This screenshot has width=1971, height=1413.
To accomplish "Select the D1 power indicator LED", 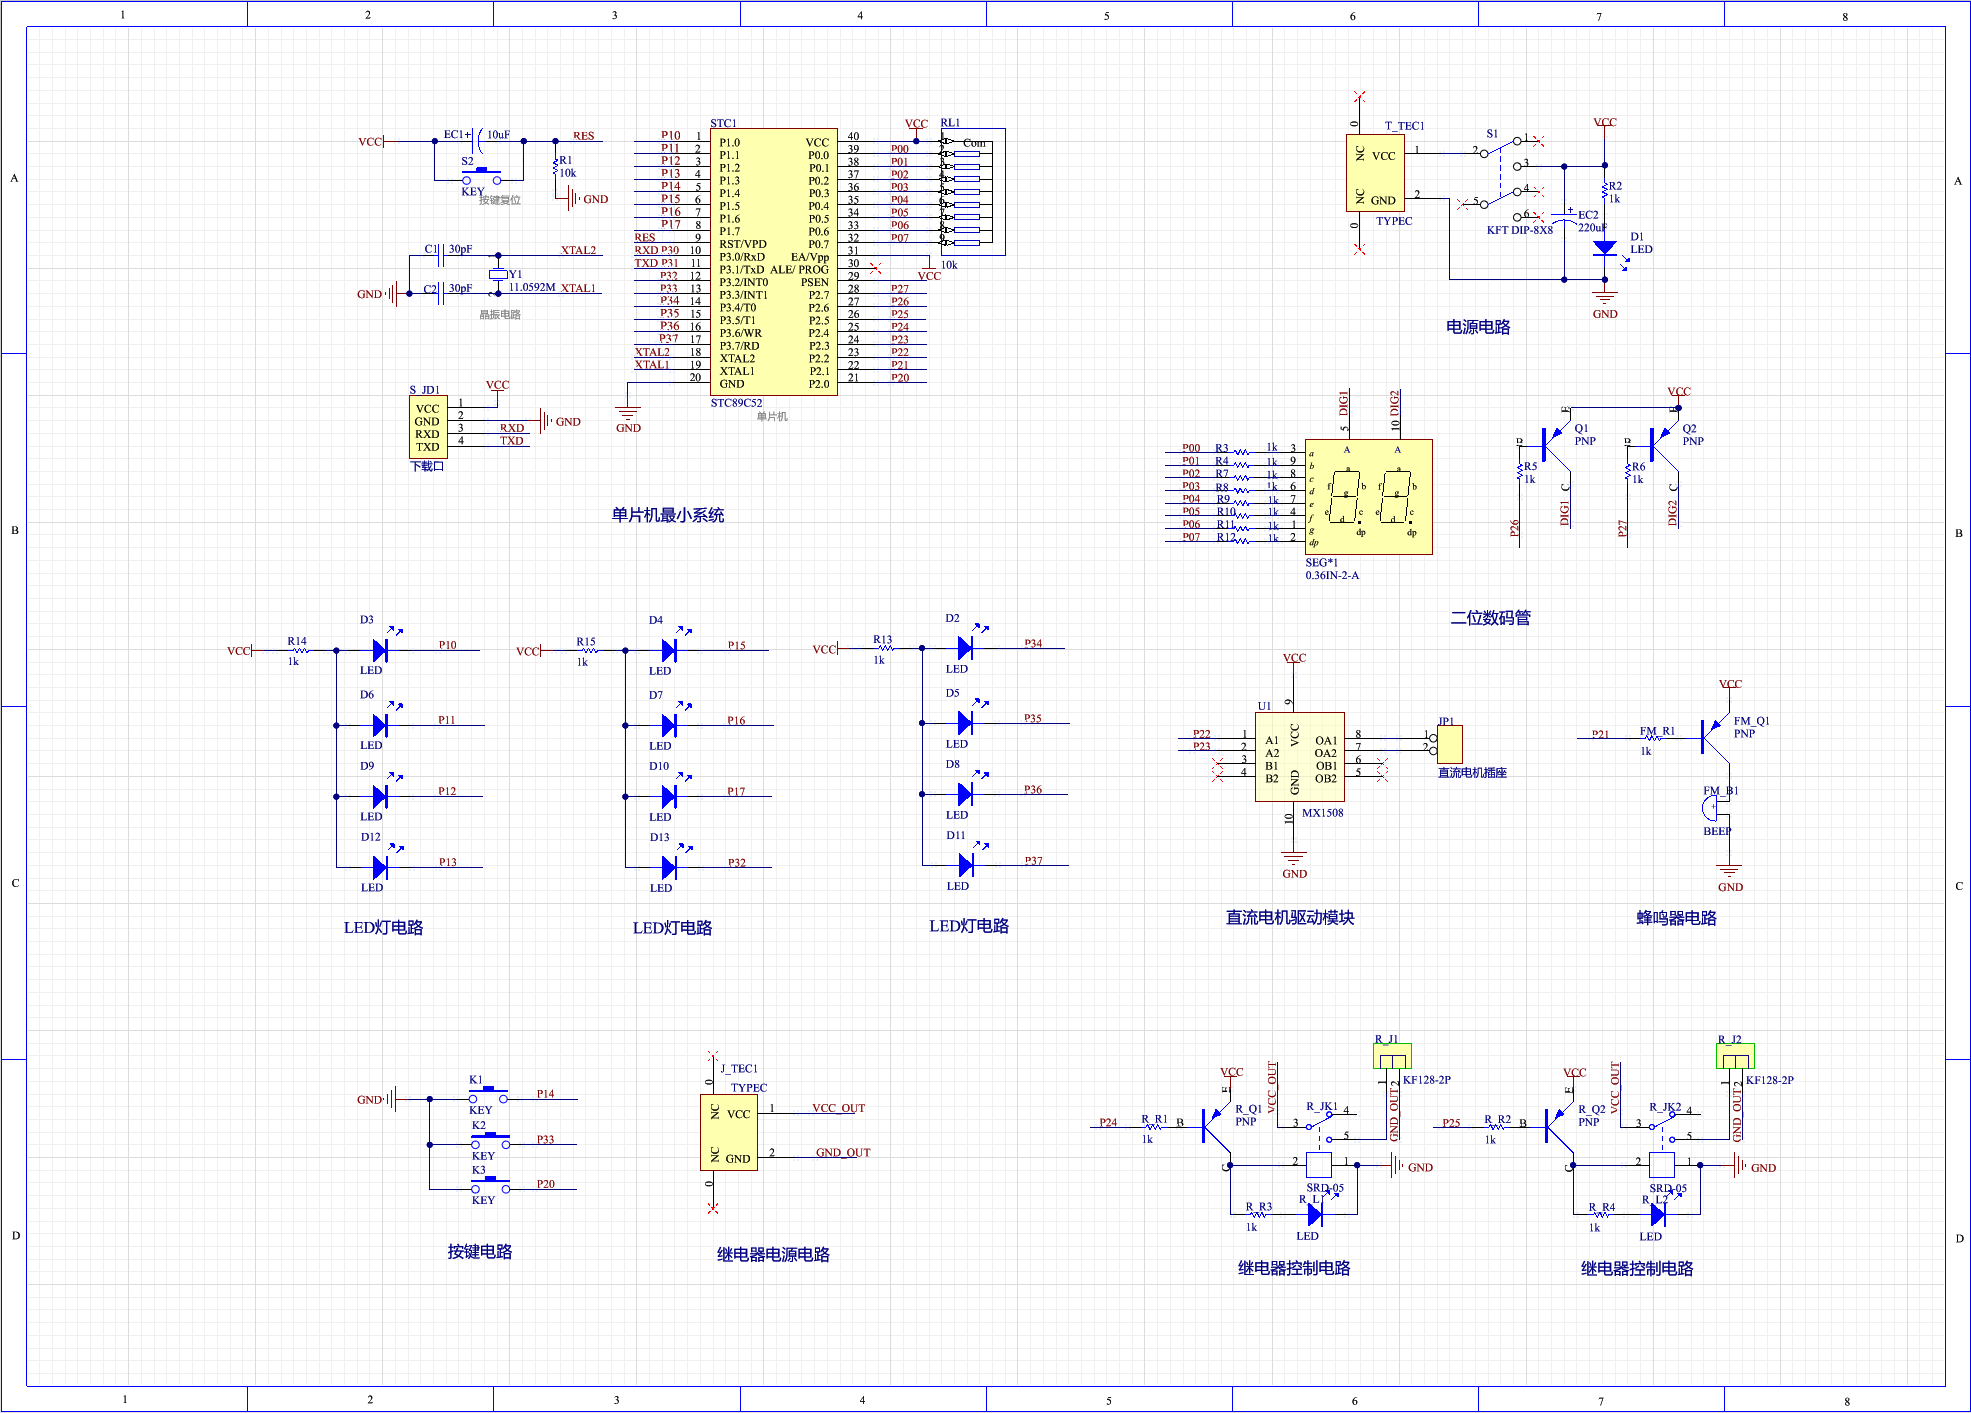I will (1605, 248).
